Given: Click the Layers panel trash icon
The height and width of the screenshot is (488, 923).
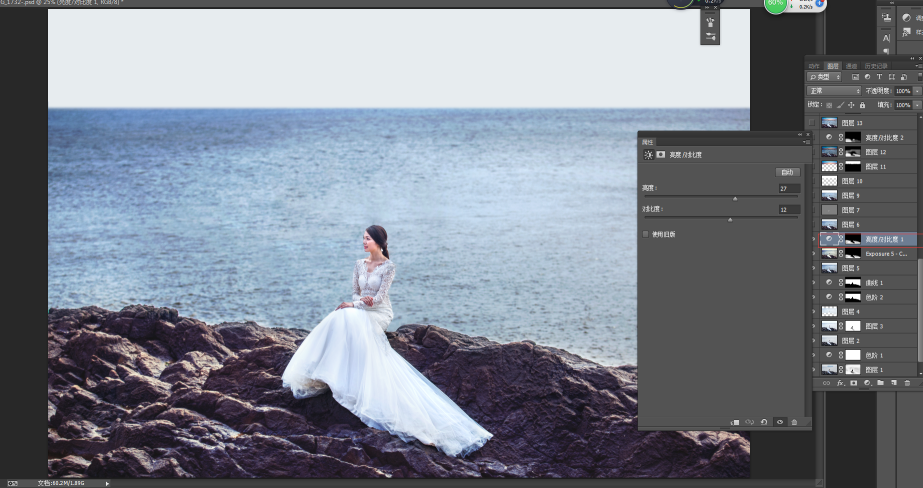Looking at the screenshot, I should coord(907,383).
